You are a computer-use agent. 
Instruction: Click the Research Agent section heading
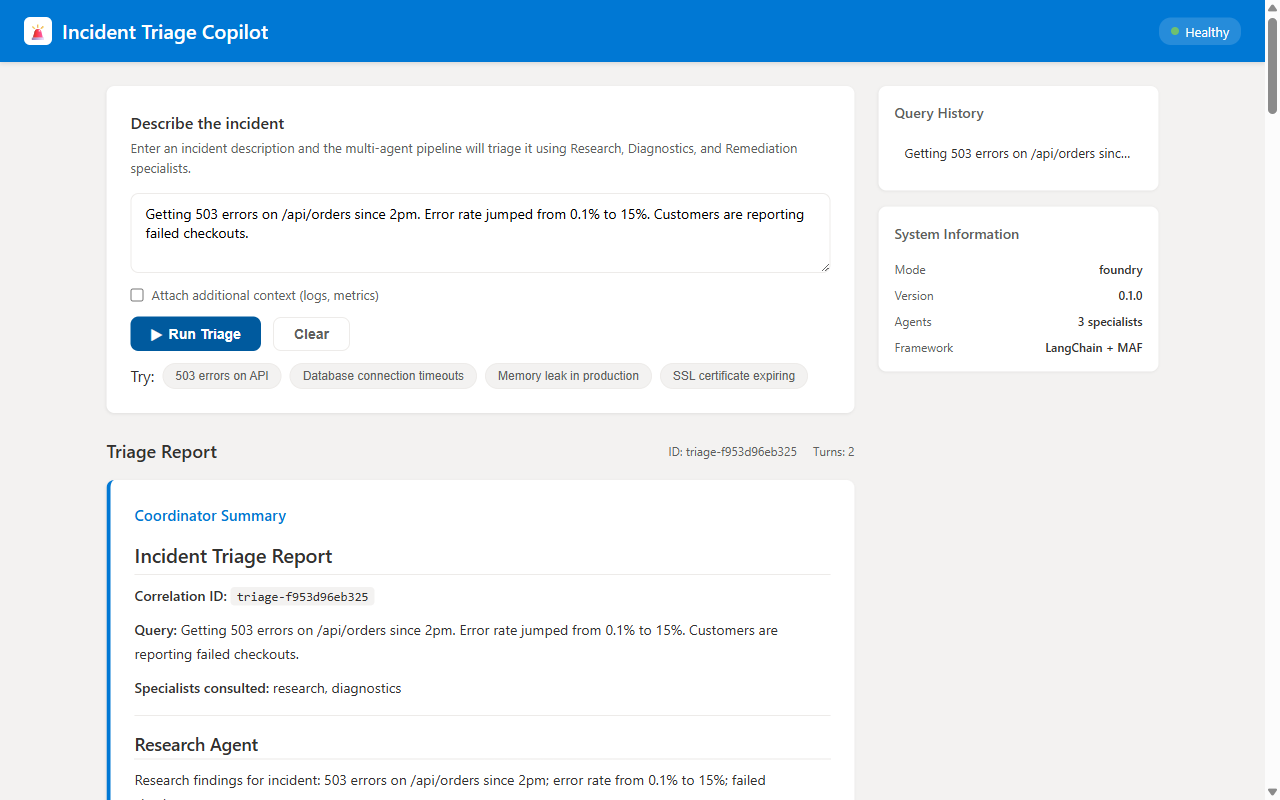click(x=196, y=745)
